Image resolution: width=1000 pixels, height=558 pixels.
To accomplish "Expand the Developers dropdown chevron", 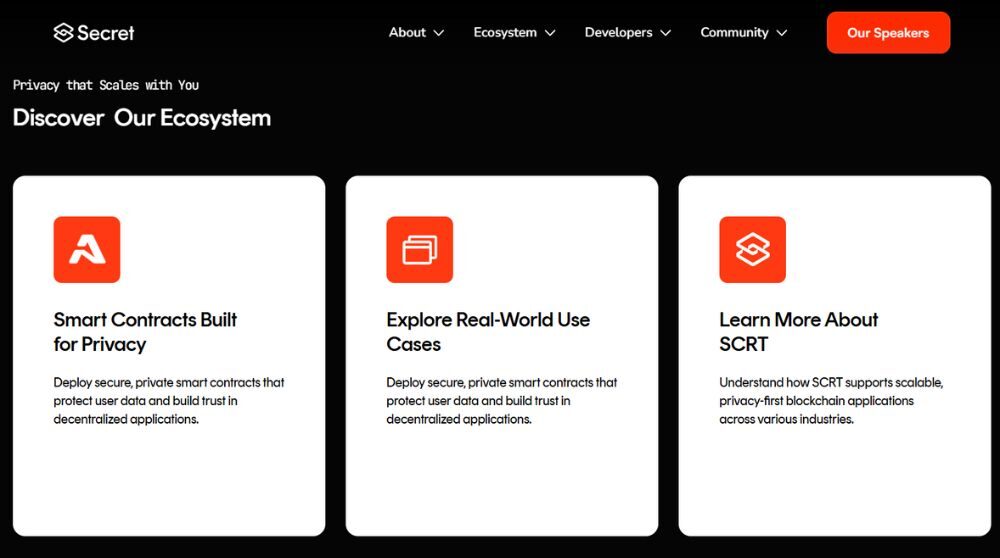I will coord(665,33).
